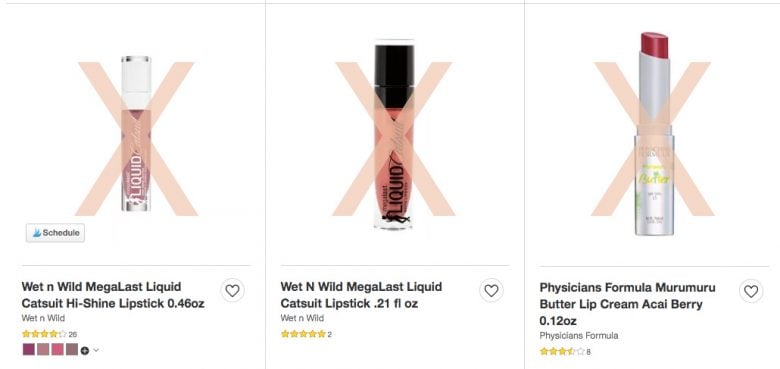Viewport: 780px width, 369px height.
Task: Expand color options chevron arrow
Action: pyautogui.click(x=96, y=350)
